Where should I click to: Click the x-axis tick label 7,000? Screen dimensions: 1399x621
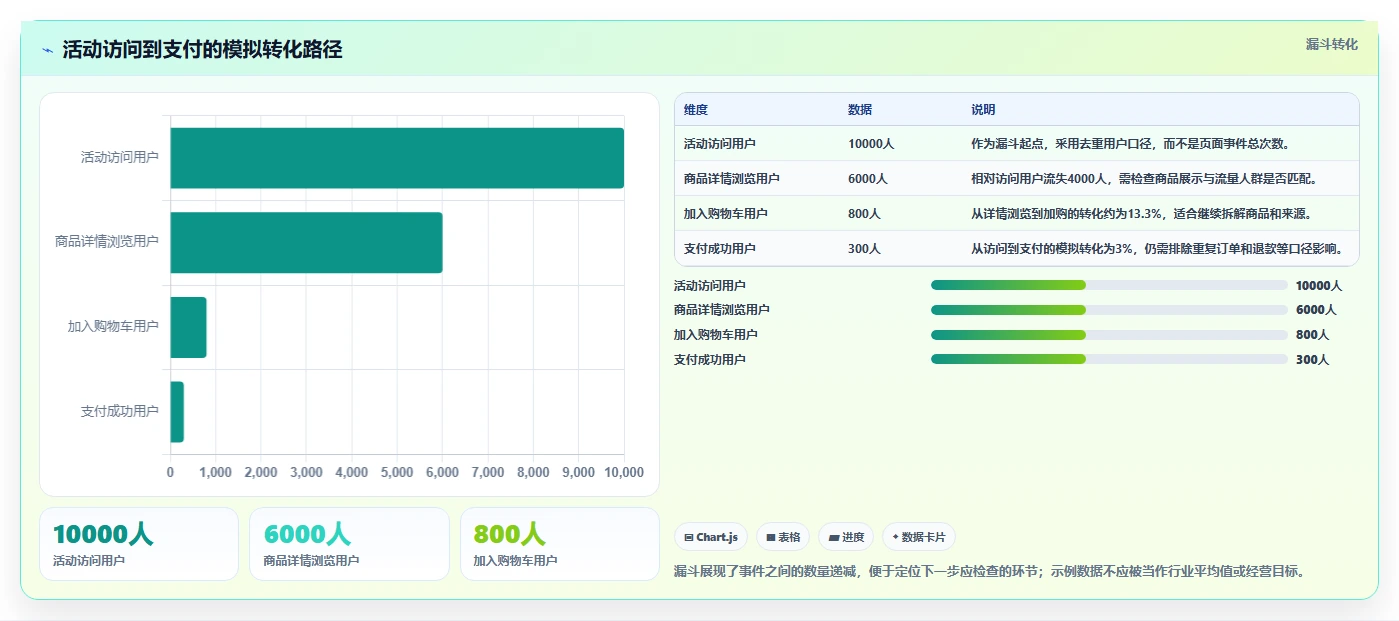coord(488,472)
